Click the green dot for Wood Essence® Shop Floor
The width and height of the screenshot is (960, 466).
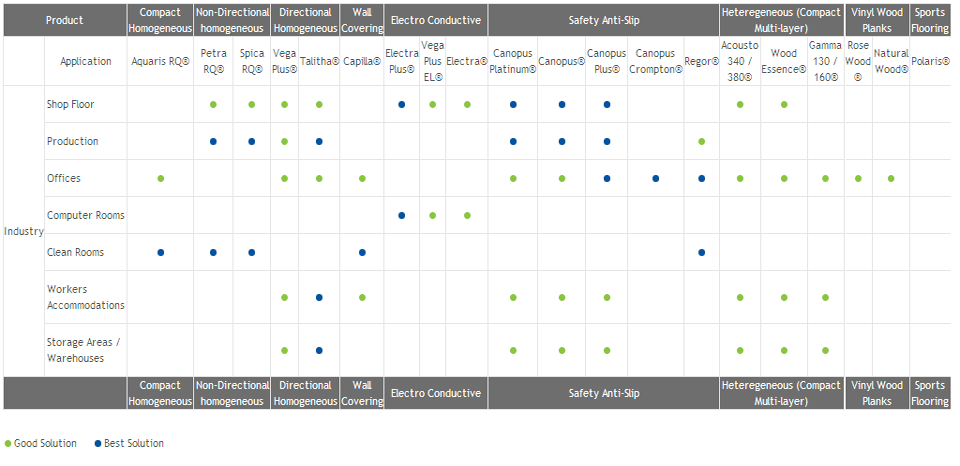[x=784, y=105]
